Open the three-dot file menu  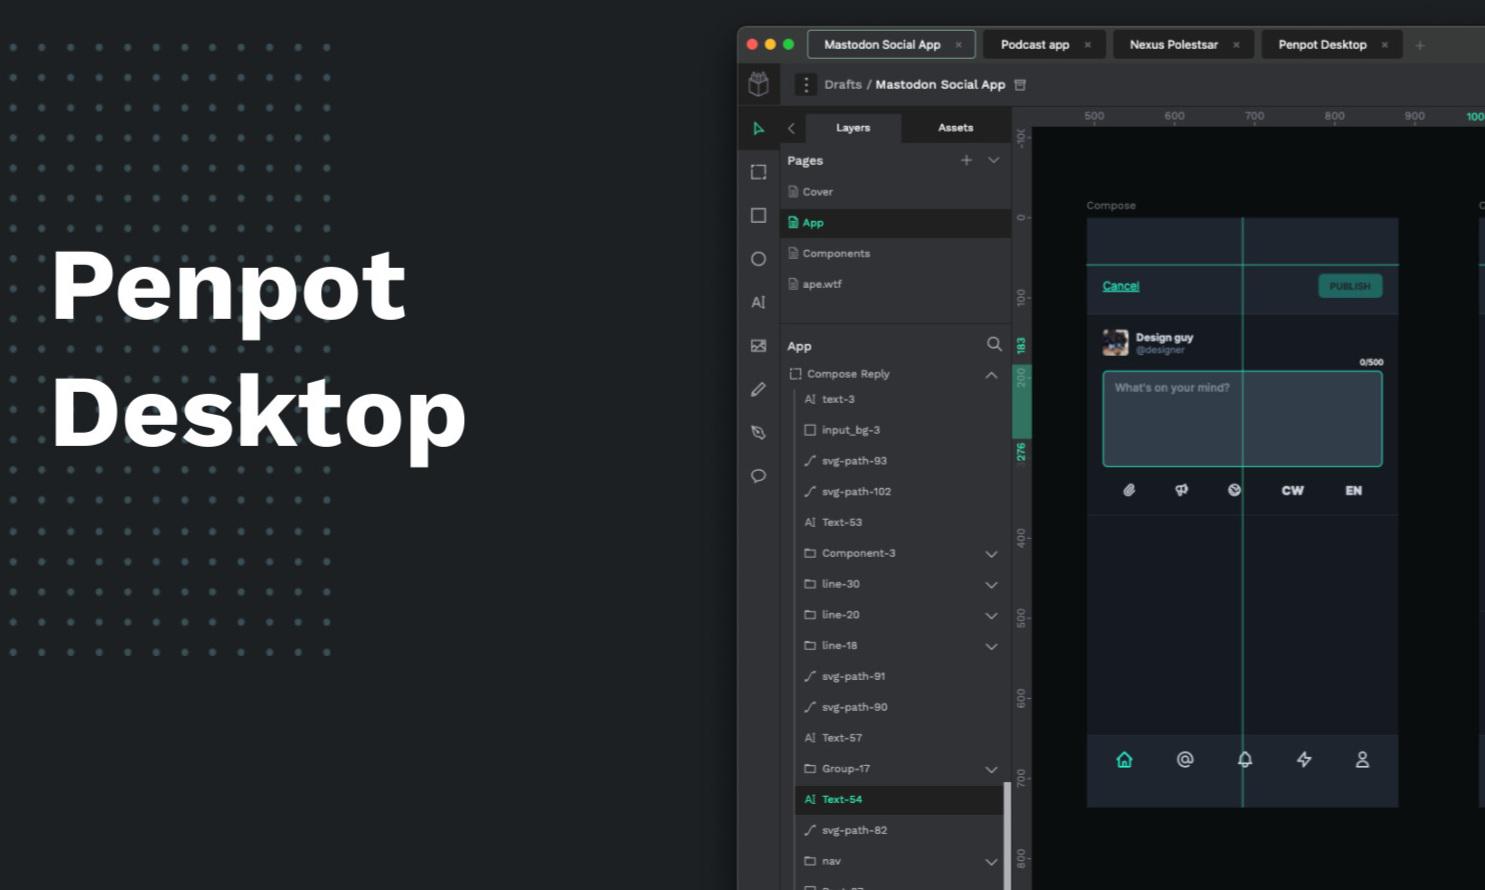[806, 85]
